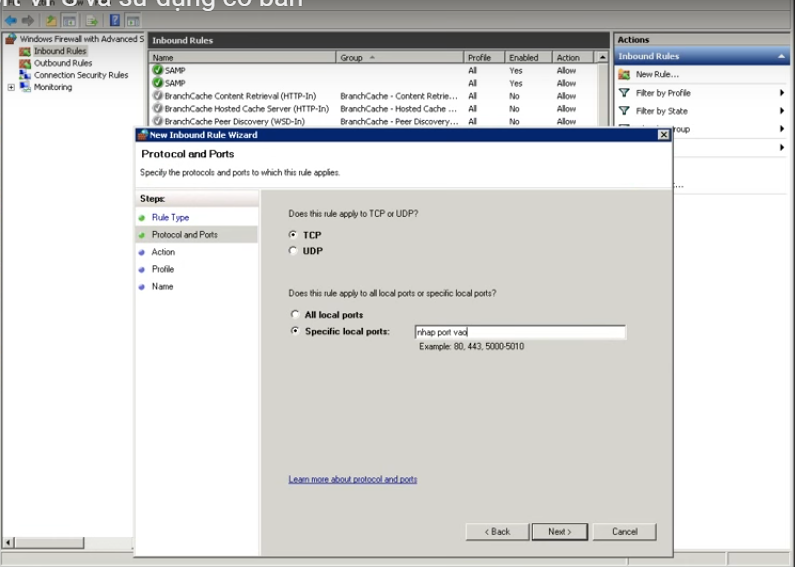Click Next to continue the wizard
The image size is (795, 567).
click(x=560, y=531)
